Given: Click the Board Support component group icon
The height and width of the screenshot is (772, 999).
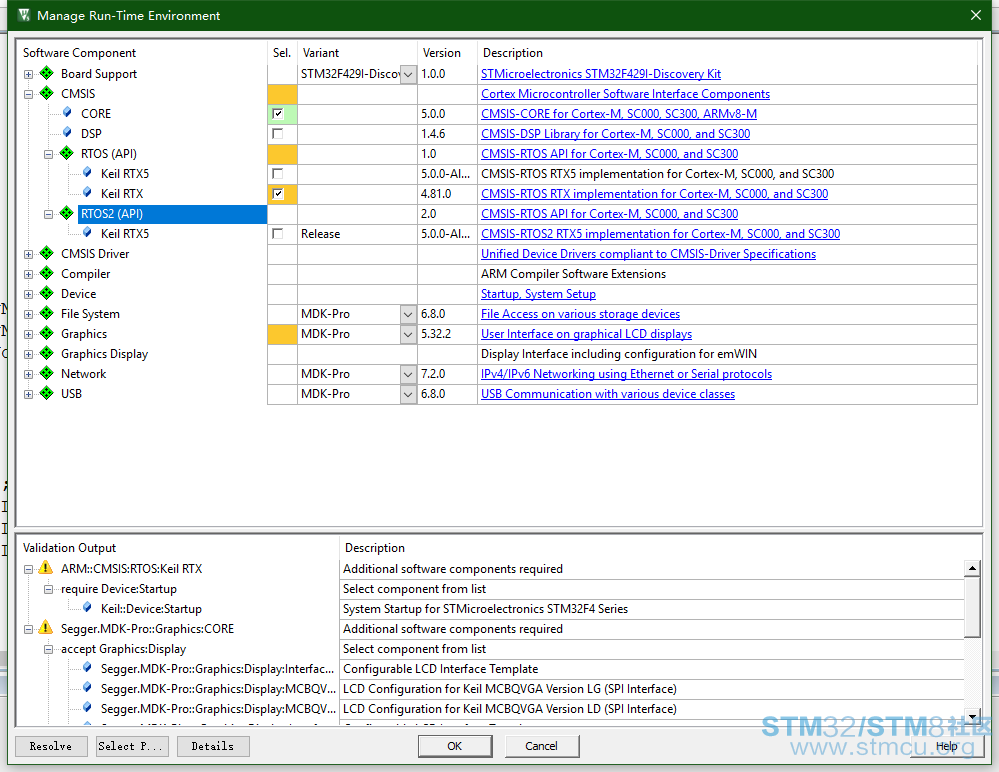Looking at the screenshot, I should [x=47, y=73].
